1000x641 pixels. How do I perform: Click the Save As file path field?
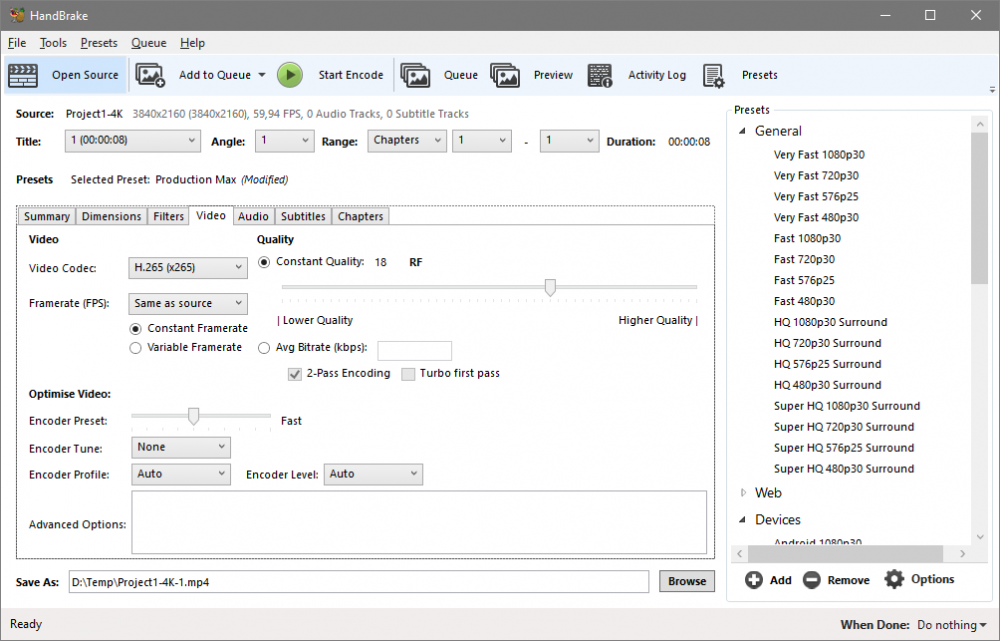(x=358, y=581)
